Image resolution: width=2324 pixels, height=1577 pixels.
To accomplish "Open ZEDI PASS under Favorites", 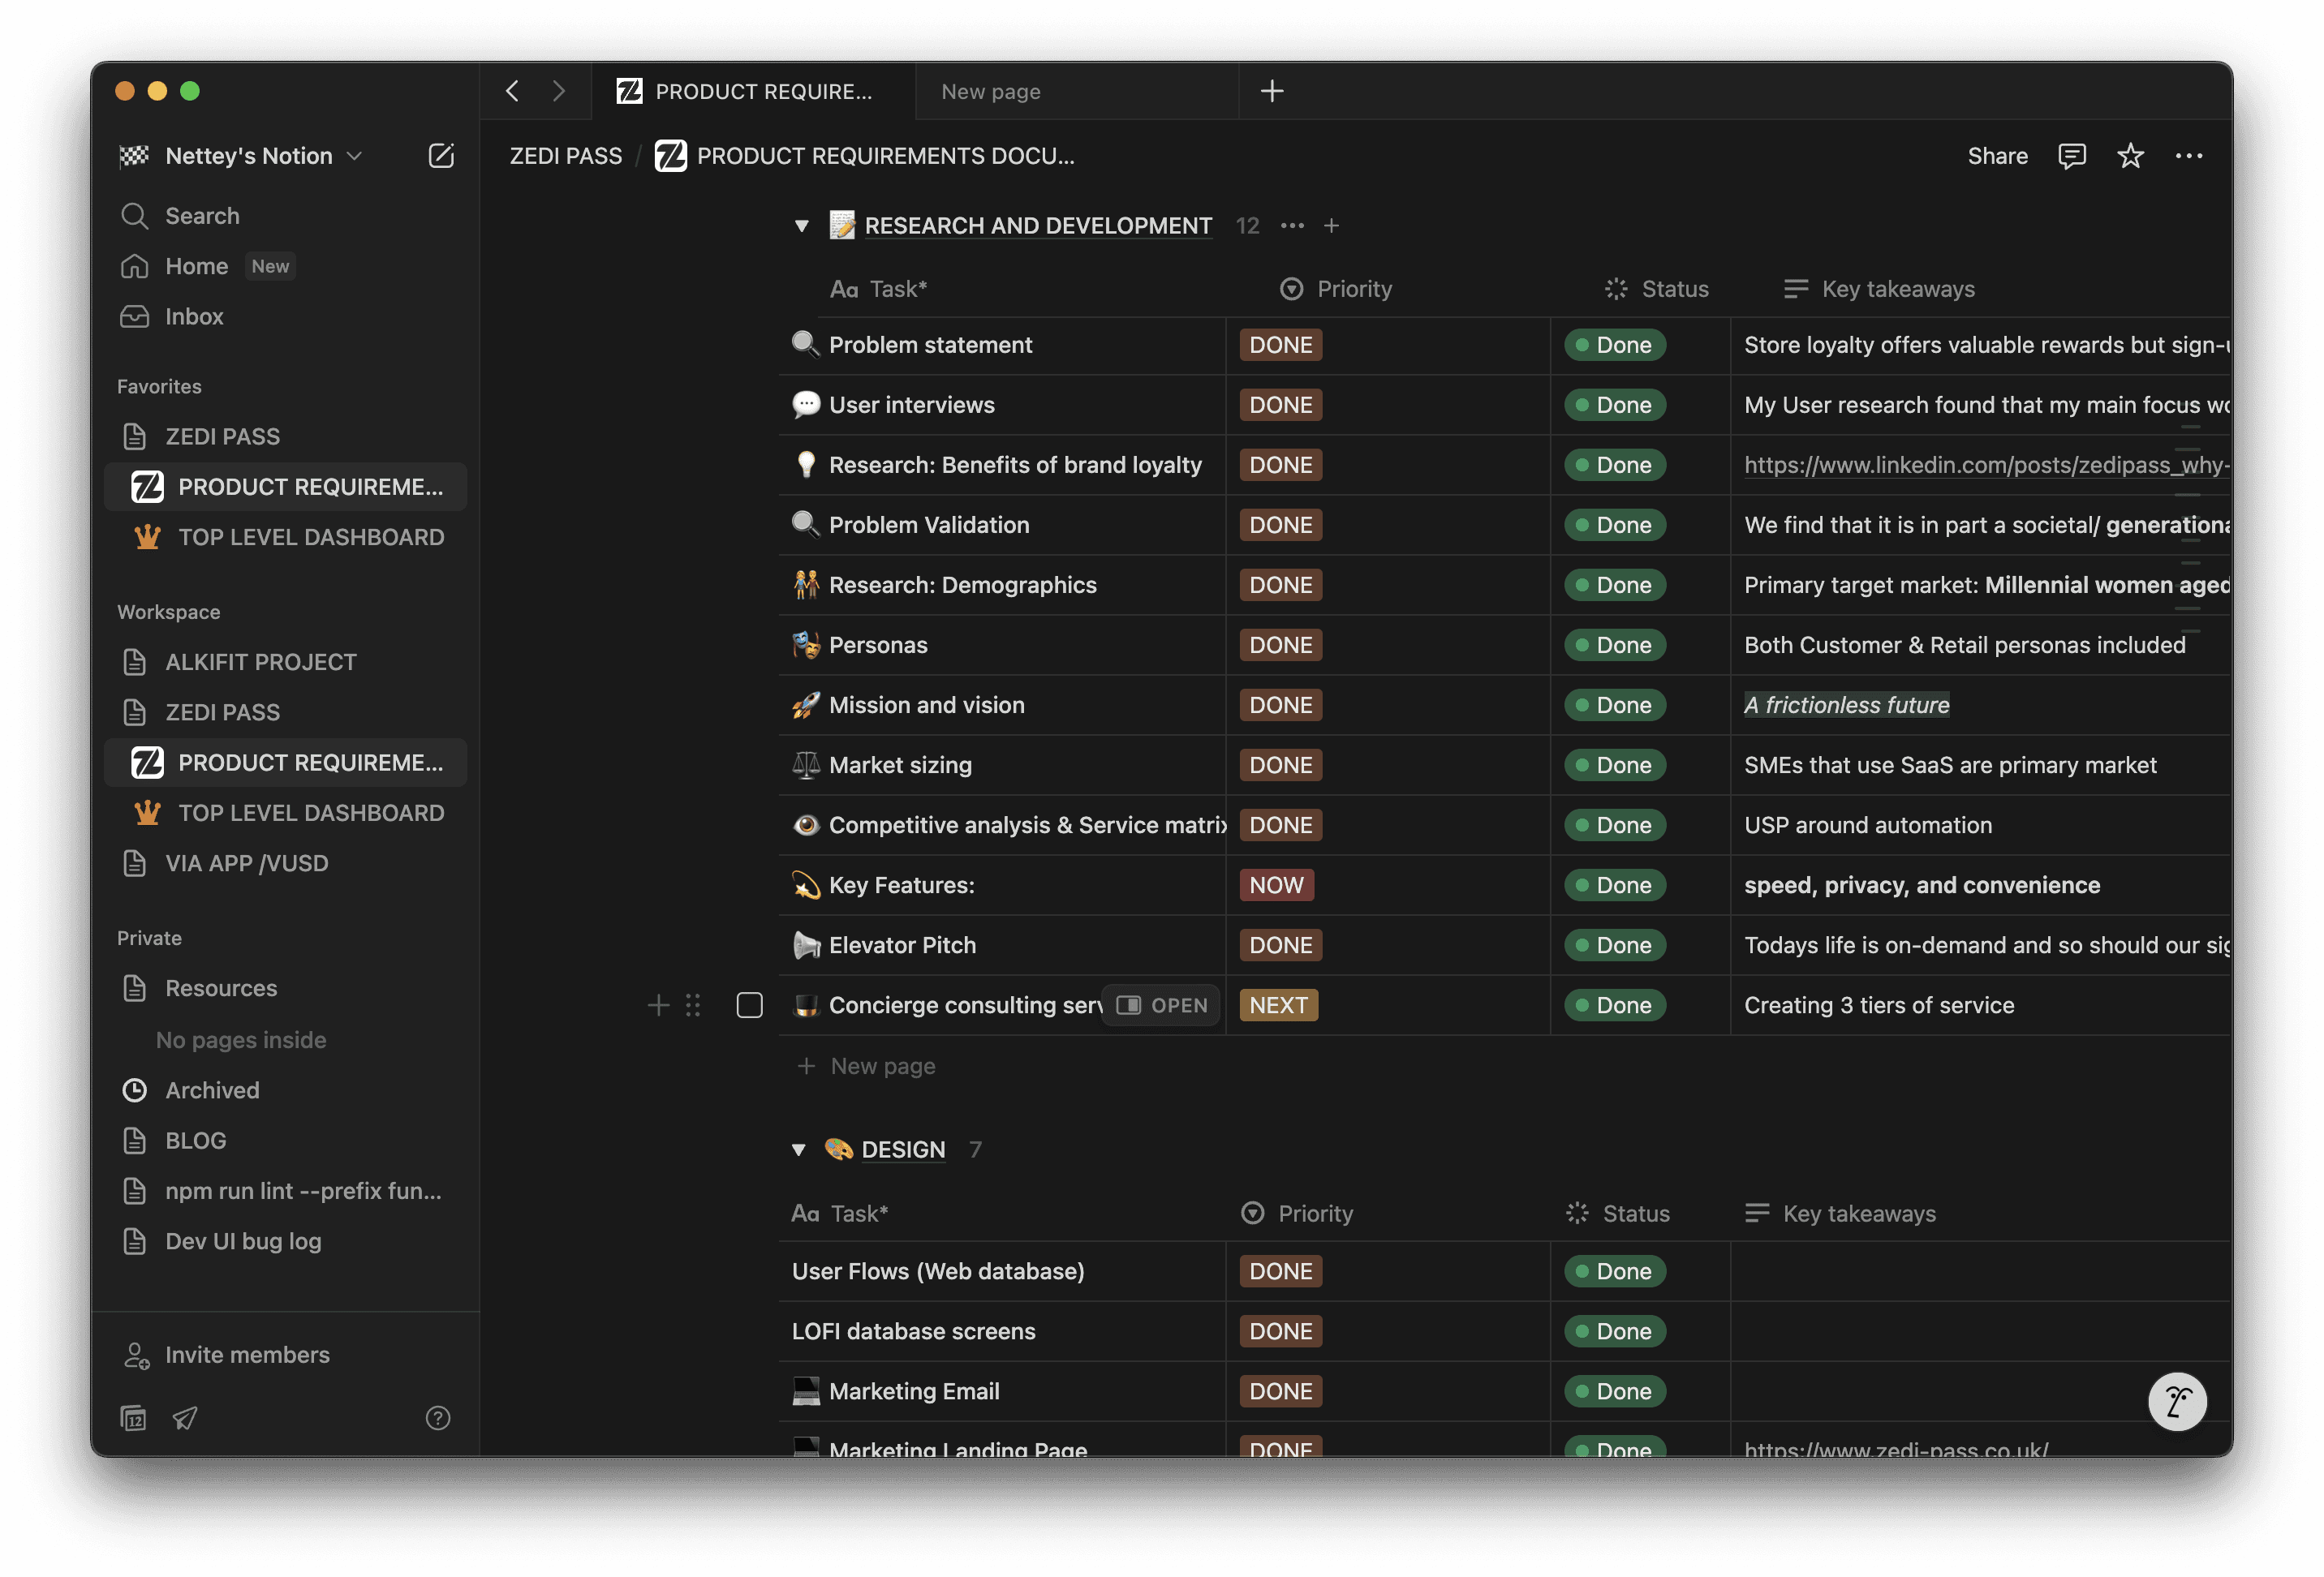I will point(285,436).
